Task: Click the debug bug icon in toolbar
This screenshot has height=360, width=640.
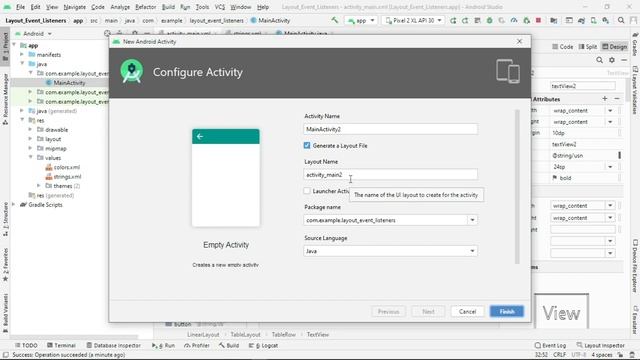Action: (489, 20)
